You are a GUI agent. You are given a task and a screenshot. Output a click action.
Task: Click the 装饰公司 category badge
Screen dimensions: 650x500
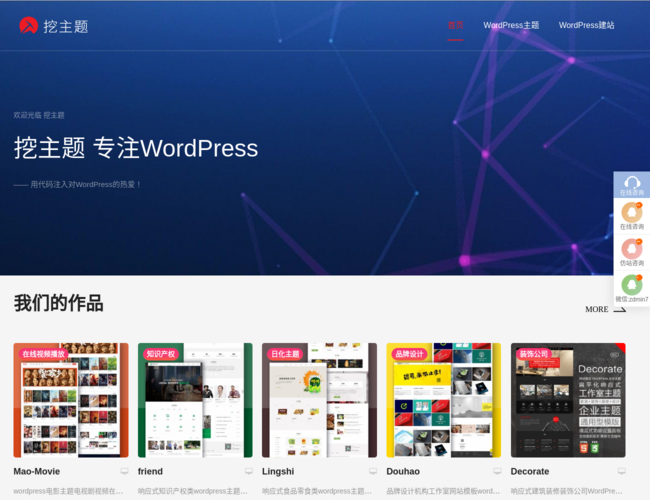(534, 354)
